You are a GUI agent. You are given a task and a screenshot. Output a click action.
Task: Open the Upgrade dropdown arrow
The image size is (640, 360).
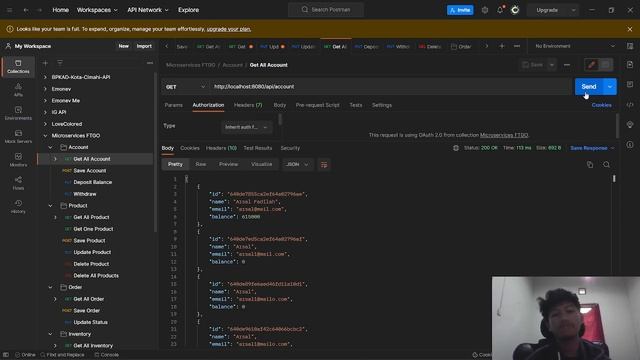573,10
